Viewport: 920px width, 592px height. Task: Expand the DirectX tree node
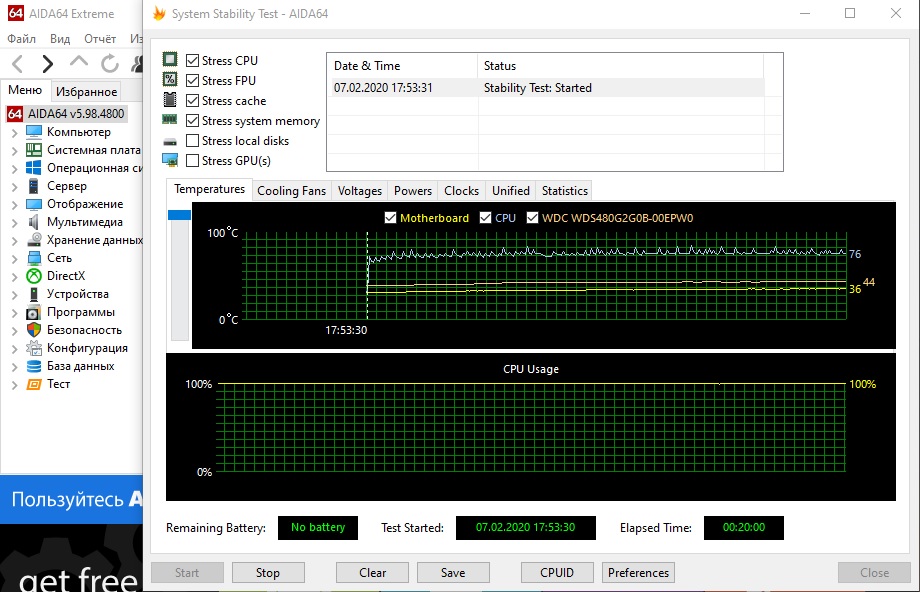click(15, 277)
